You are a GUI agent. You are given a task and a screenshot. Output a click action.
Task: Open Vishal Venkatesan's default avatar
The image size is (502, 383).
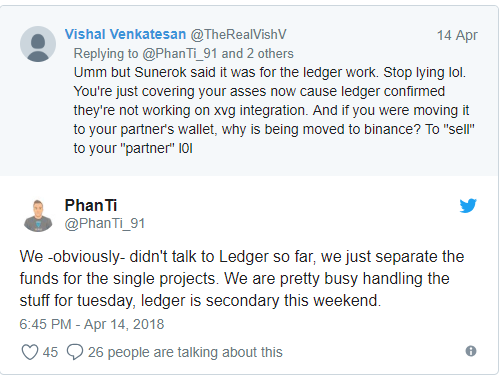38,44
